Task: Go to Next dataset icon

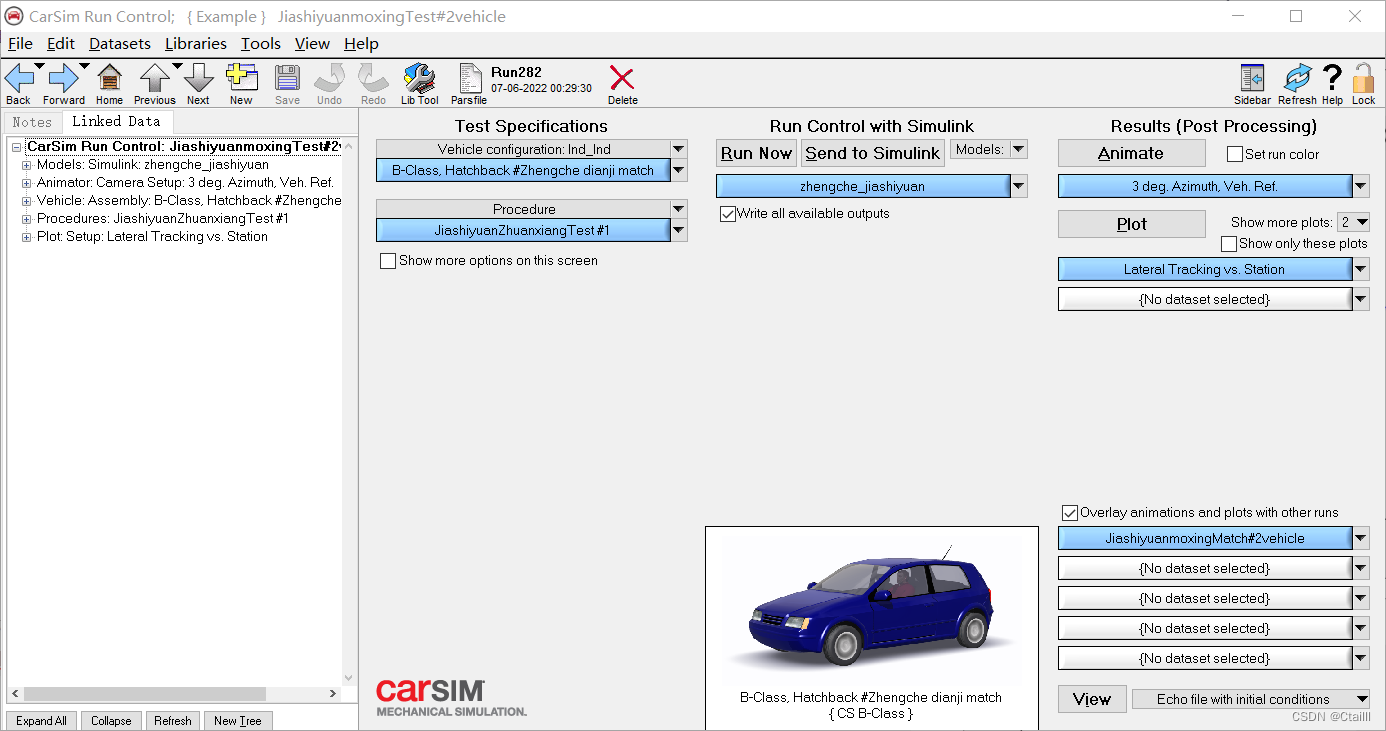Action: coord(198,78)
